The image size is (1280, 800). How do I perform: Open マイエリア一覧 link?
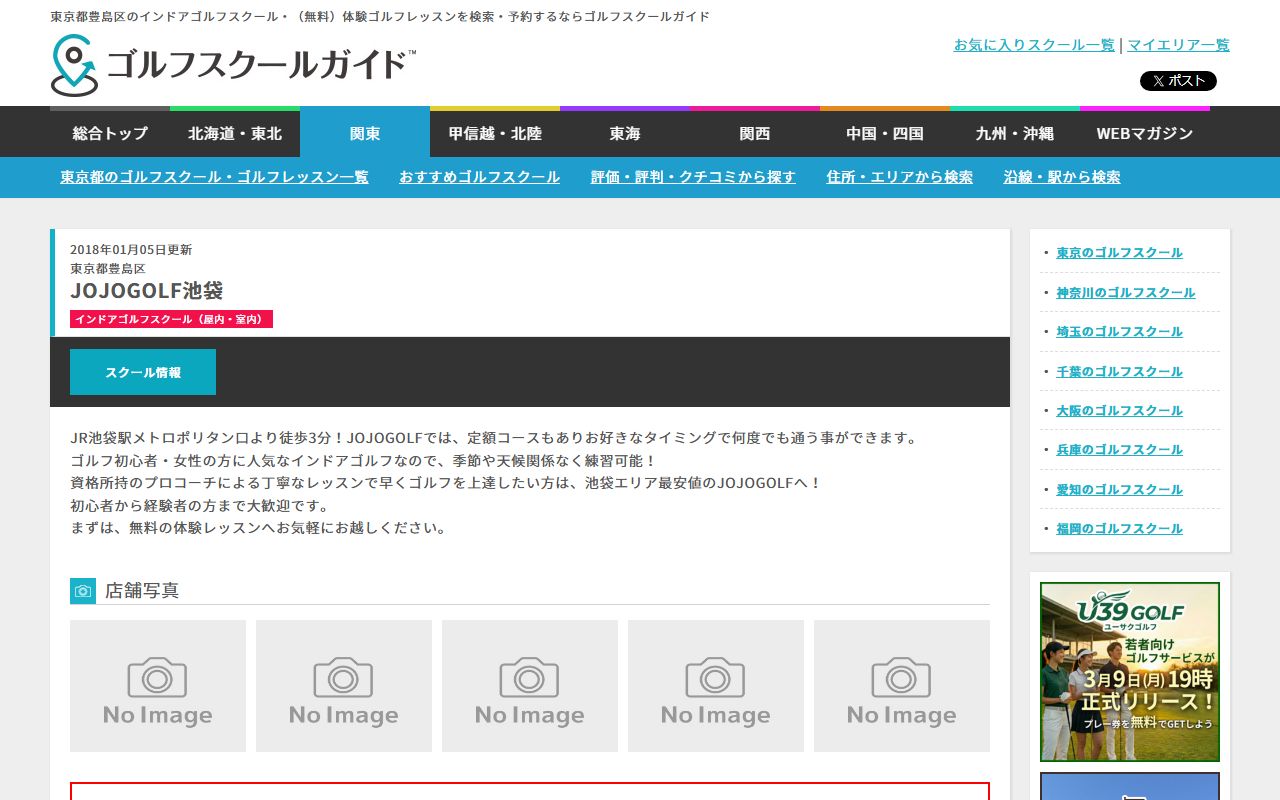(x=1179, y=45)
